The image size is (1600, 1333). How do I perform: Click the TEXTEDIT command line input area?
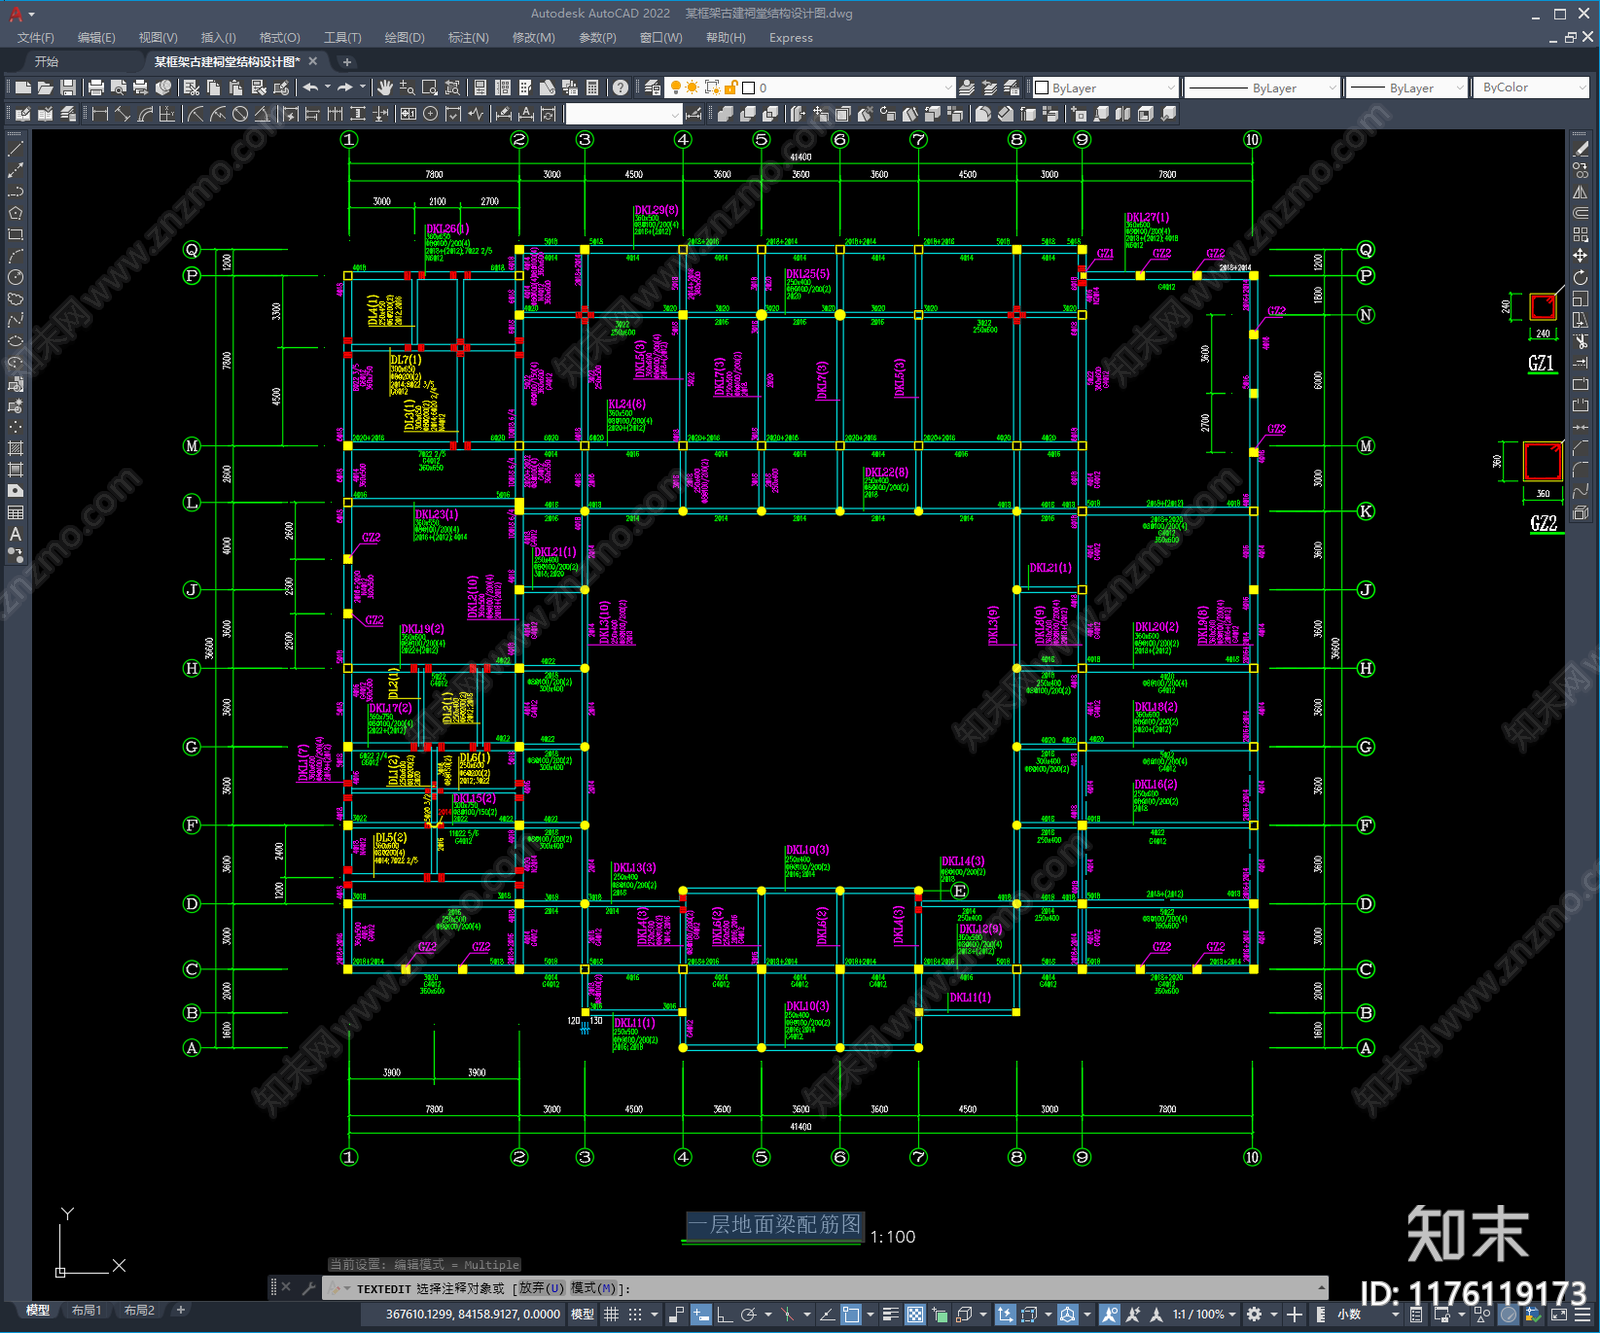click(825, 1288)
